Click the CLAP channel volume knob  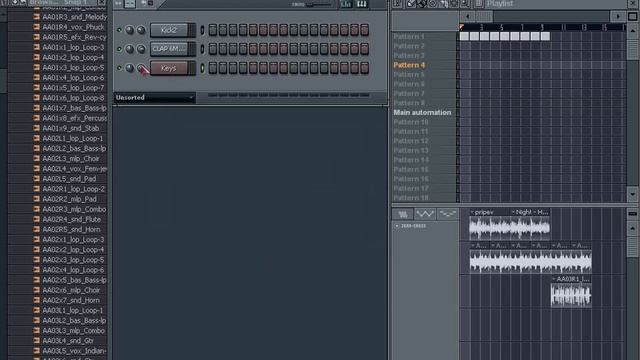[x=141, y=49]
